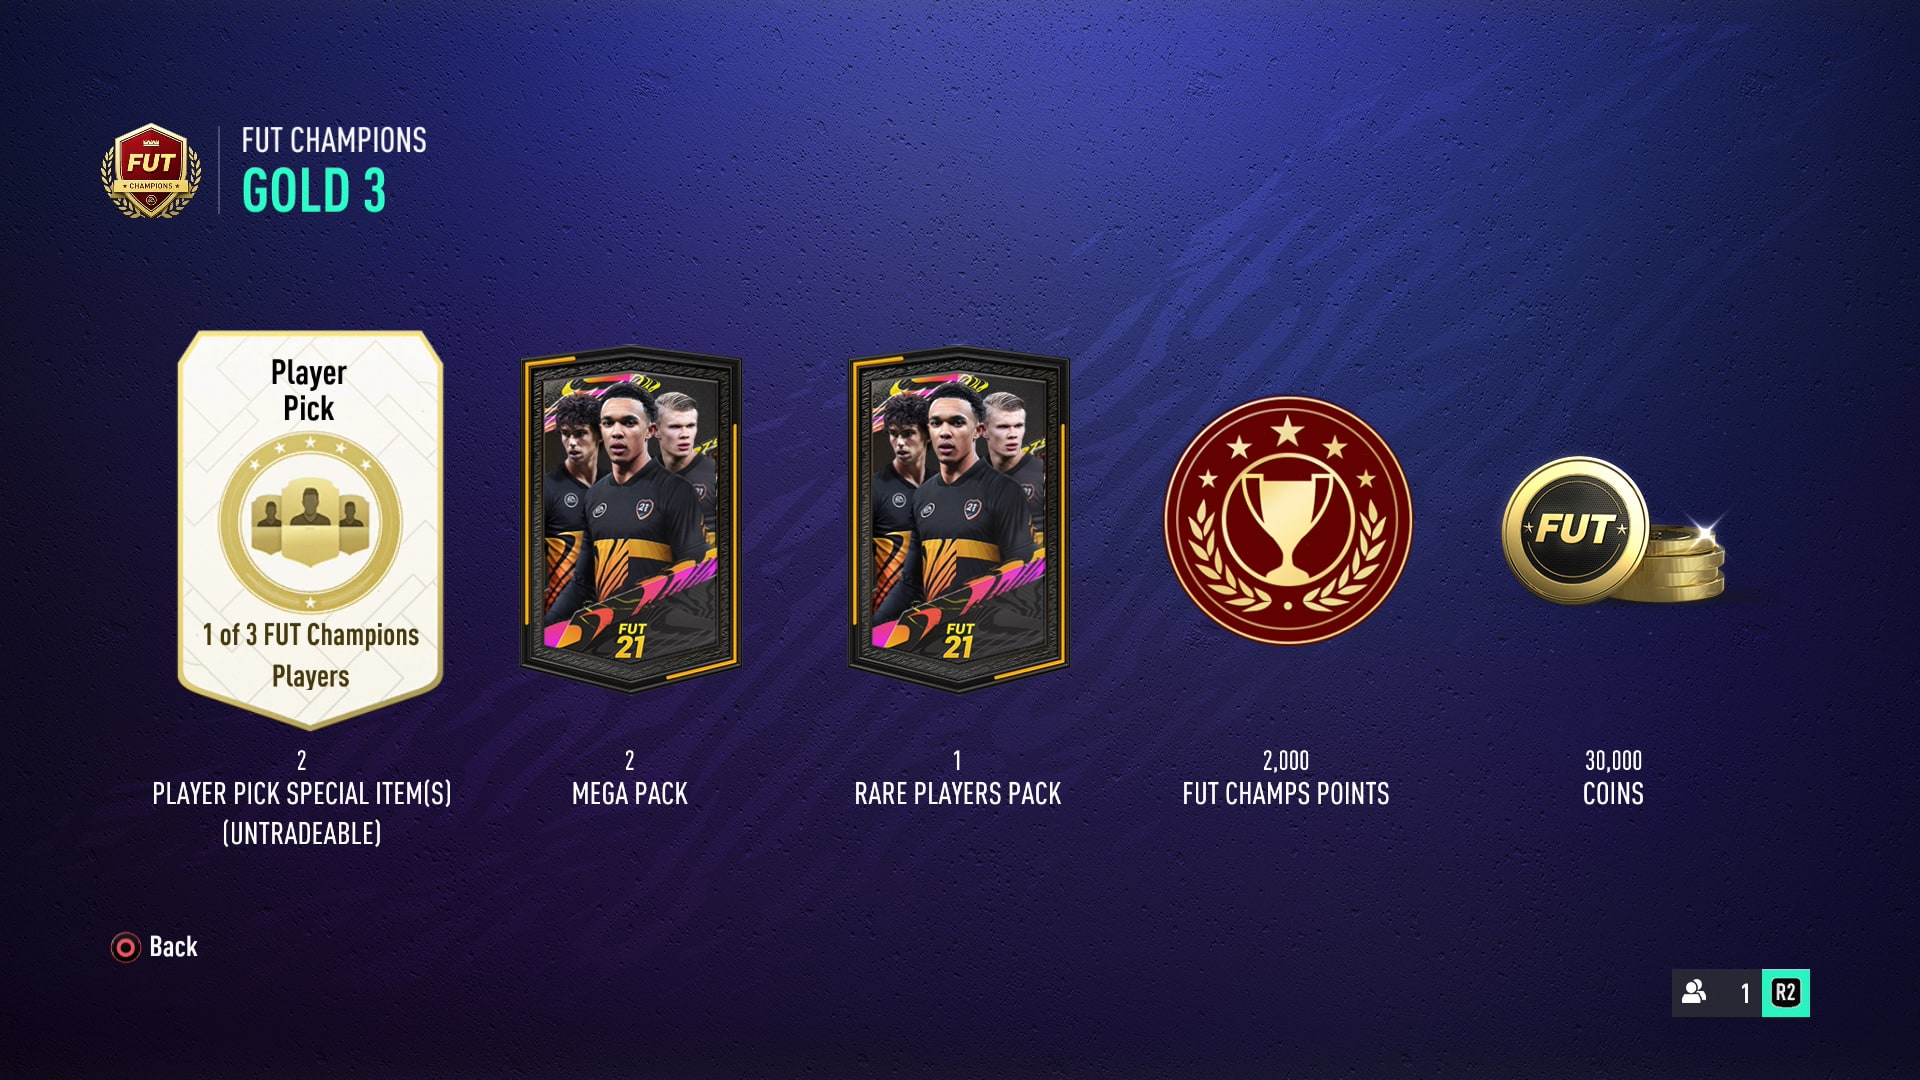
Task: Click the R2 button prompt
Action: 1785,993
